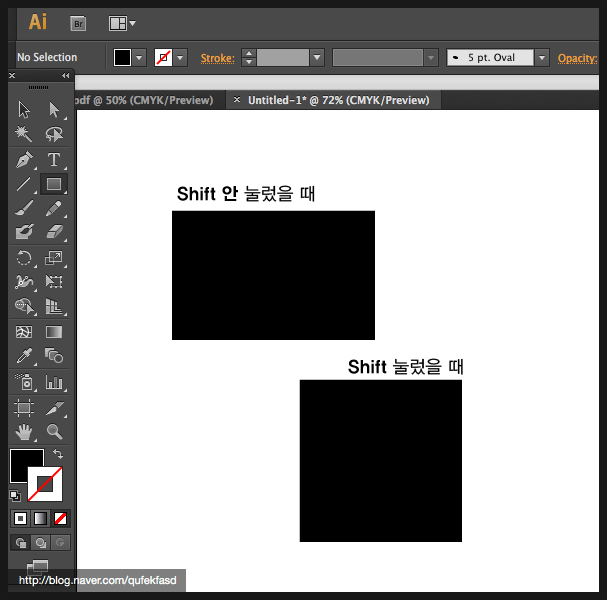Open stroke color dropdown in control bar
Screen dimensions: 607x600
point(180,58)
